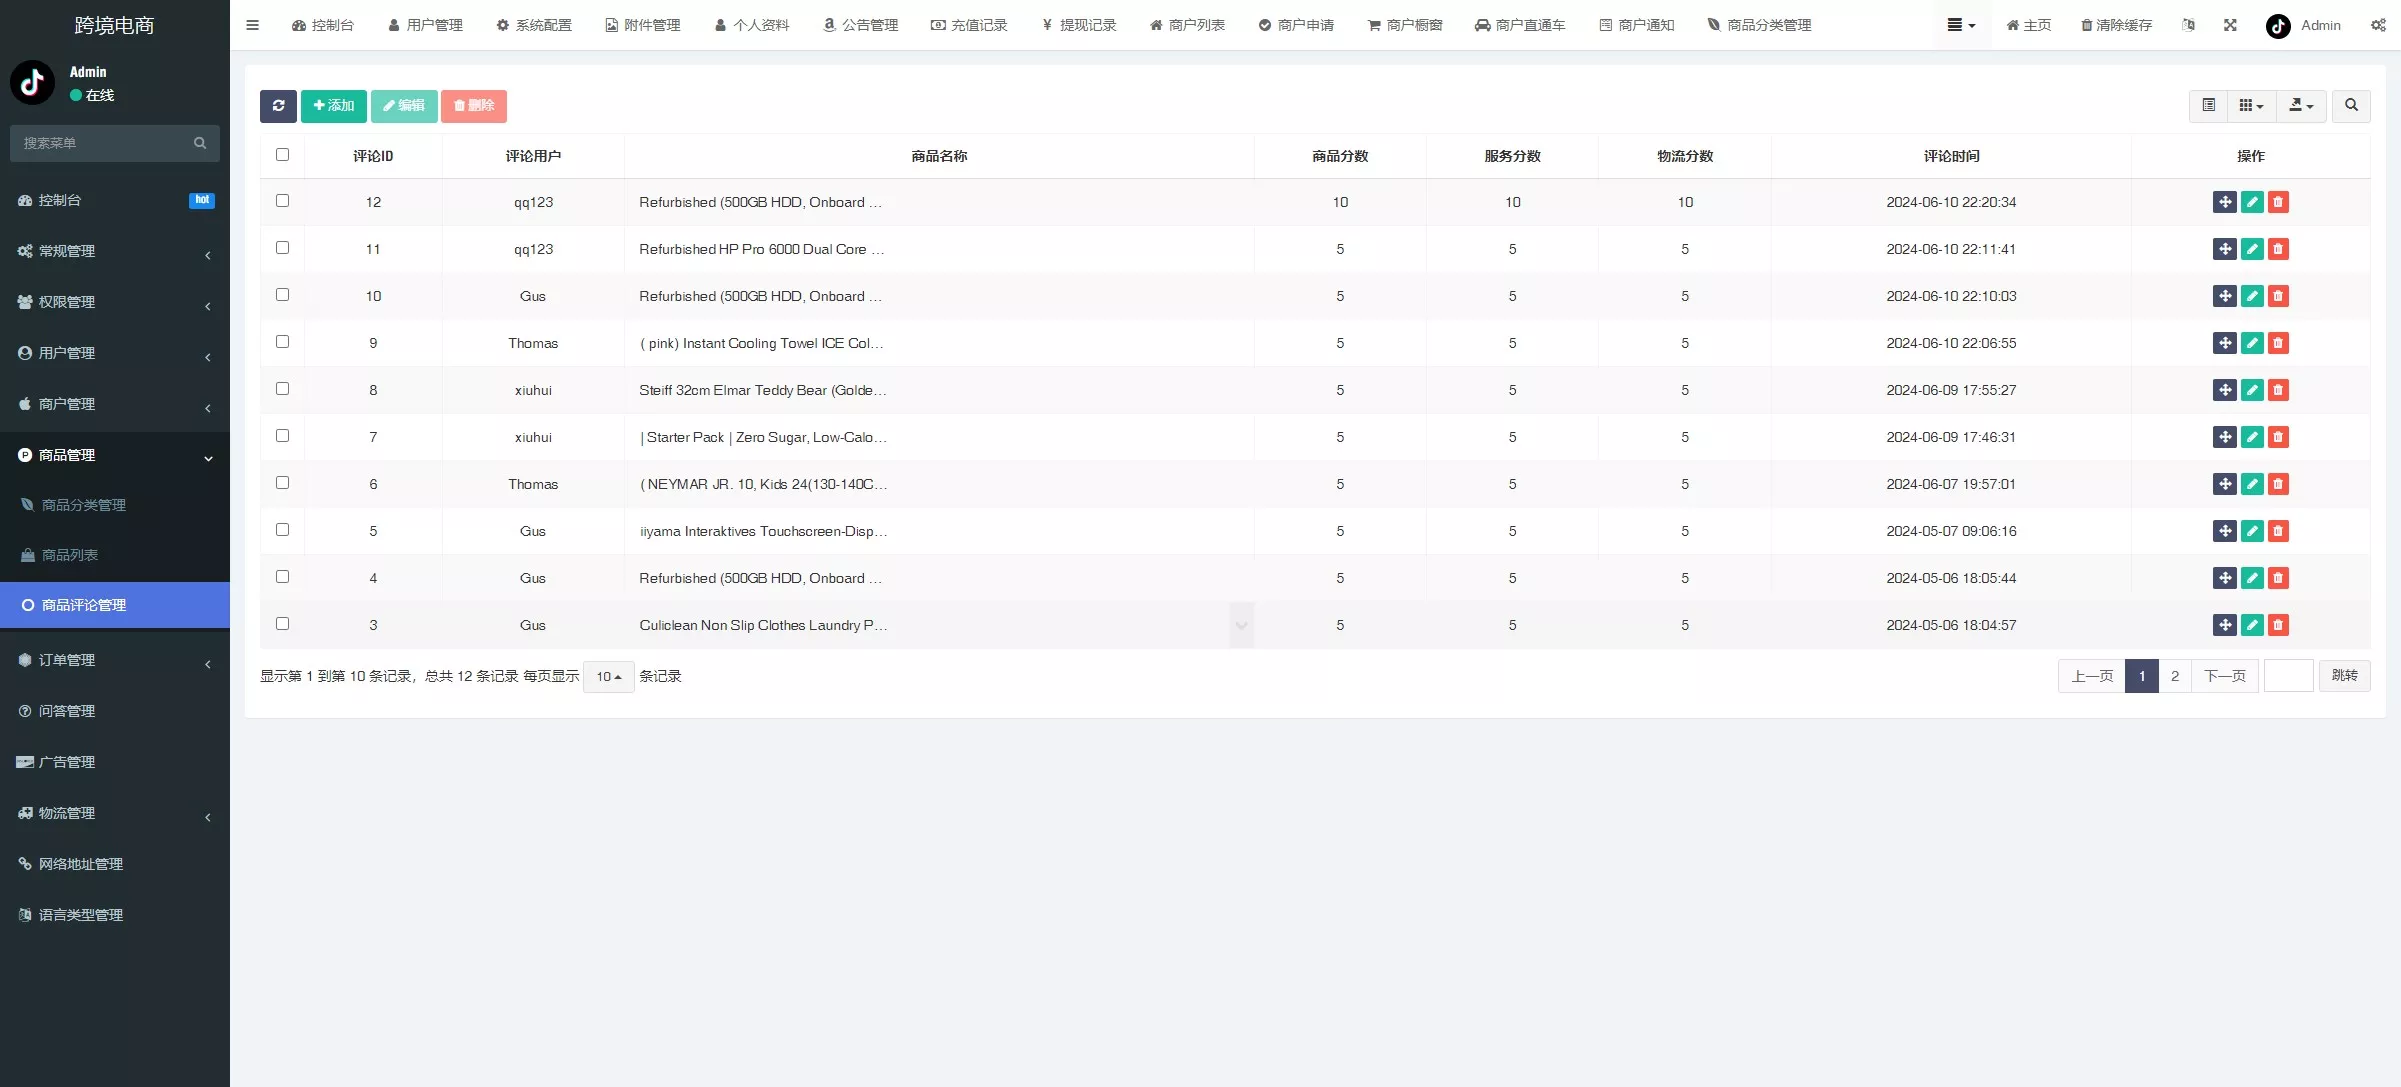This screenshot has width=2401, height=1087.
Task: Collapse the sidebar with the hamburger icon
Action: click(x=252, y=25)
